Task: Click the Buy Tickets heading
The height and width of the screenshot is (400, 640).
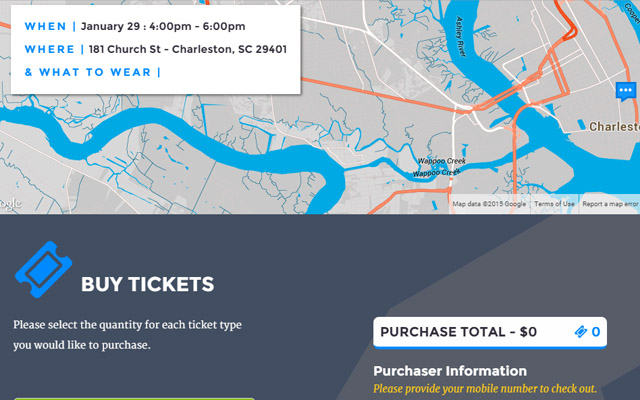Action: tap(147, 284)
